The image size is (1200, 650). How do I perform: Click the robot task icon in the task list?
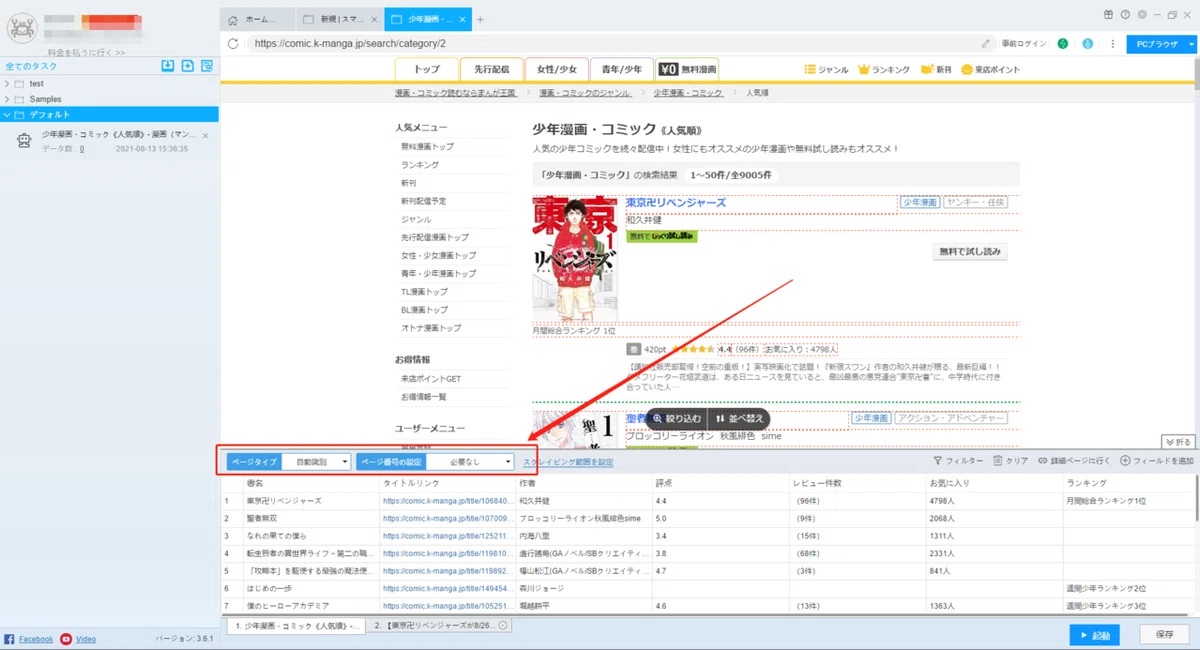24,141
